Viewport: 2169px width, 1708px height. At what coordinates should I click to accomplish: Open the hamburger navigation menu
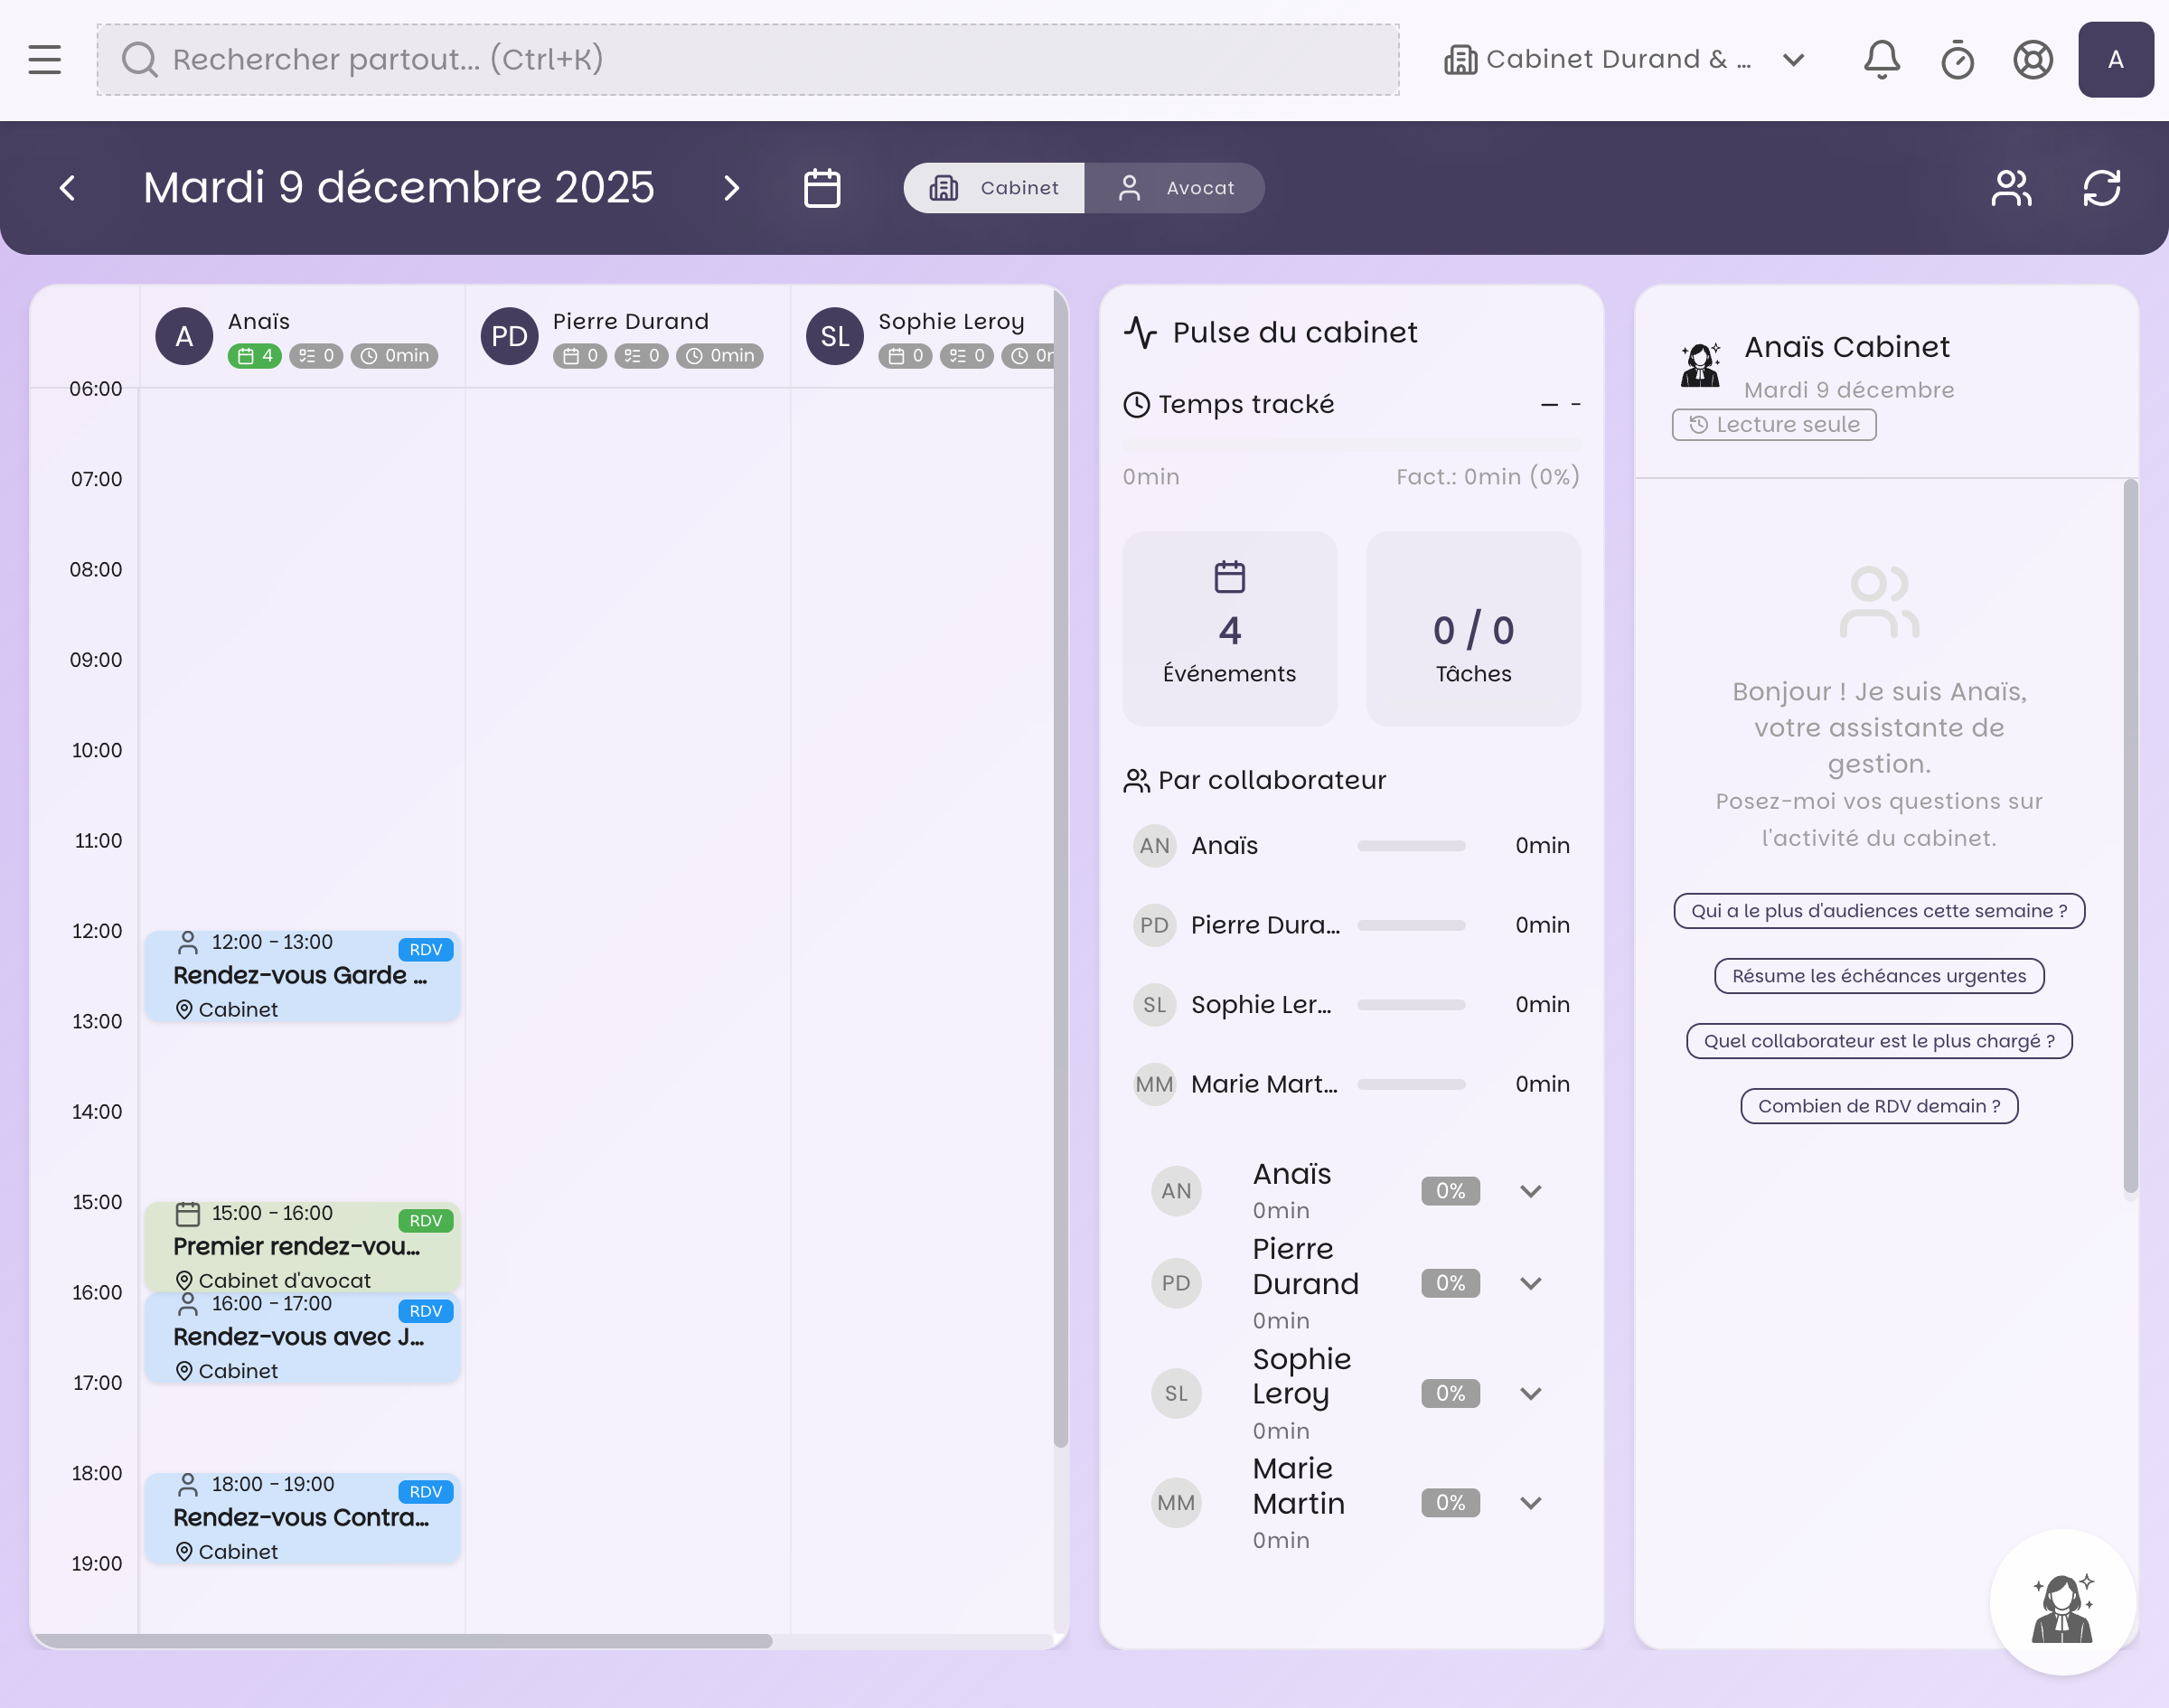(x=44, y=59)
